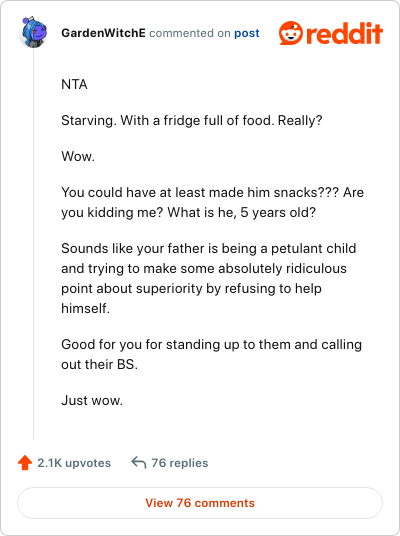
Task: Click the reply arrow icon
Action: tap(139, 463)
